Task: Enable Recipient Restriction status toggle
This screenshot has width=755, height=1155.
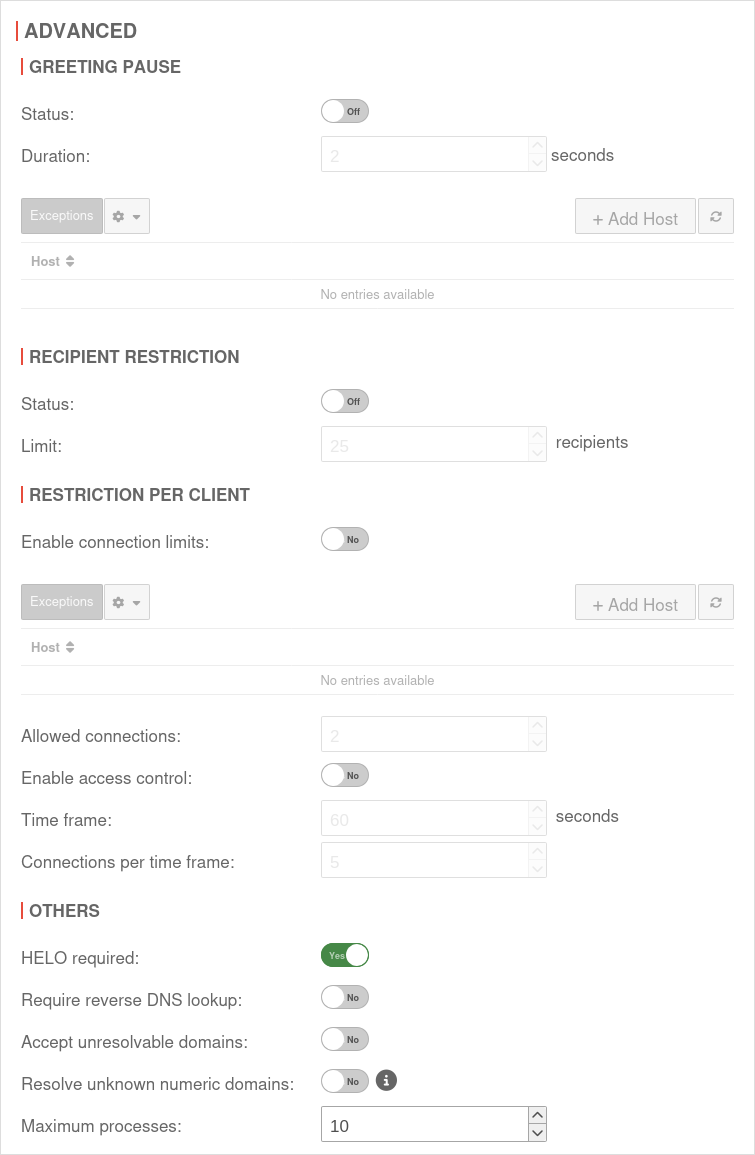Action: (x=345, y=401)
